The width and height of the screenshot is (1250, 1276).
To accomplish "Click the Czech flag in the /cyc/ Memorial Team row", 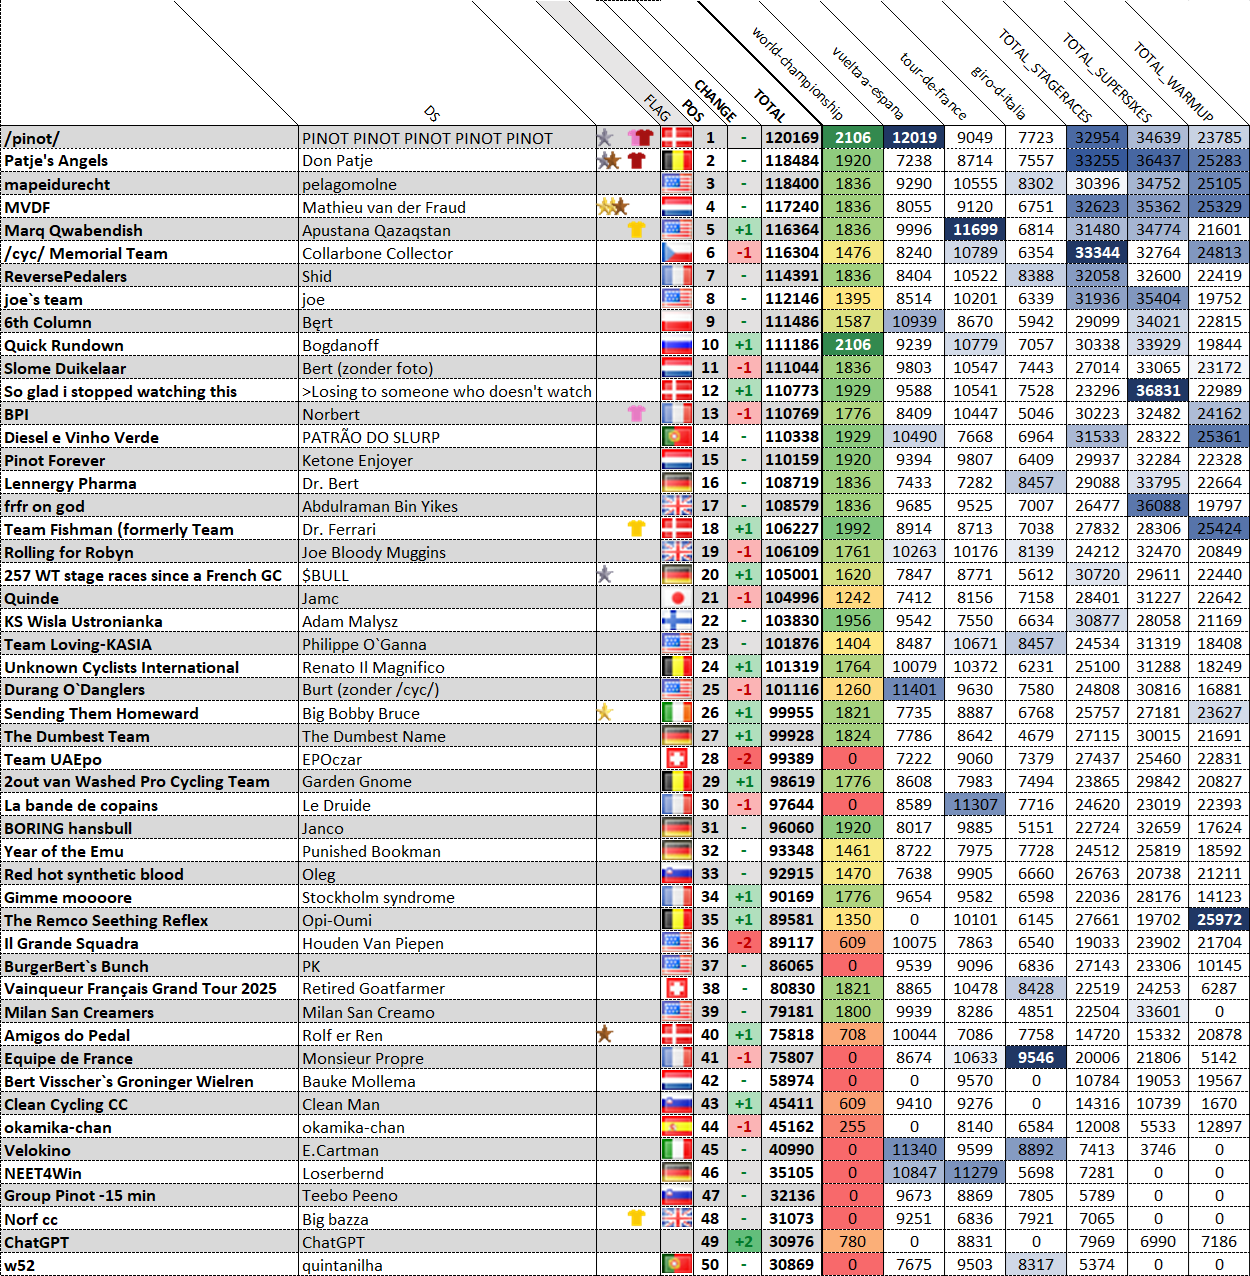I will coord(677,253).
